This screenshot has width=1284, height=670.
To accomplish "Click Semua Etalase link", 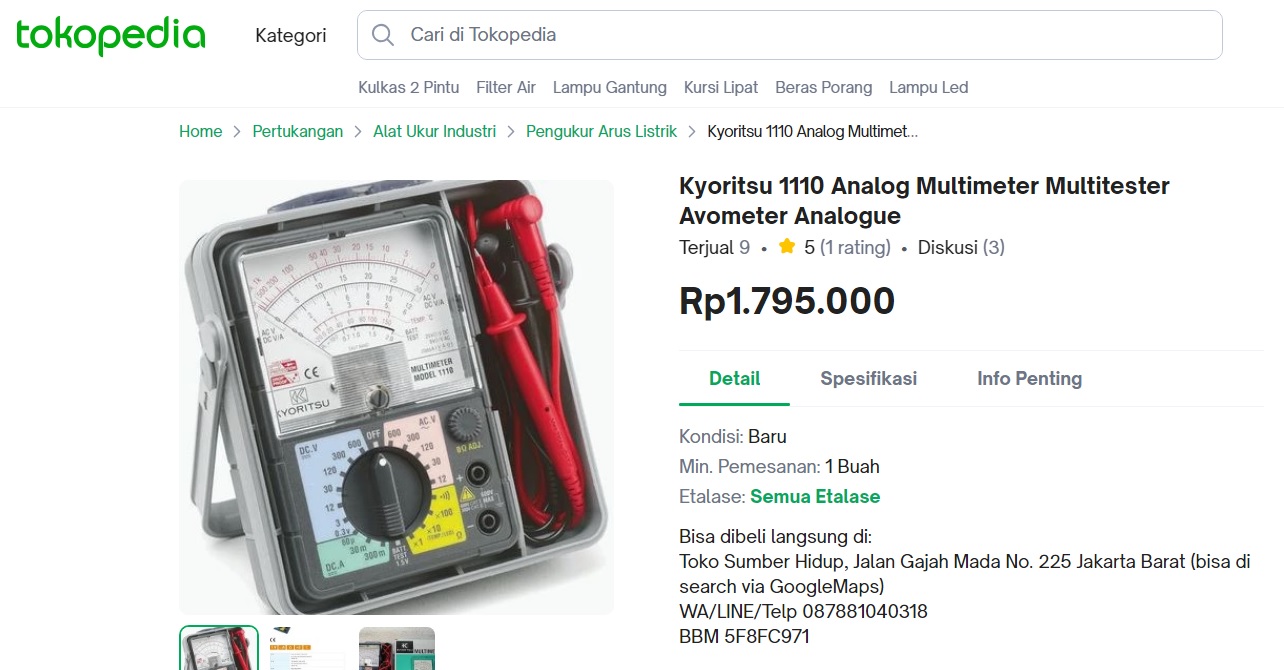I will tap(815, 496).
